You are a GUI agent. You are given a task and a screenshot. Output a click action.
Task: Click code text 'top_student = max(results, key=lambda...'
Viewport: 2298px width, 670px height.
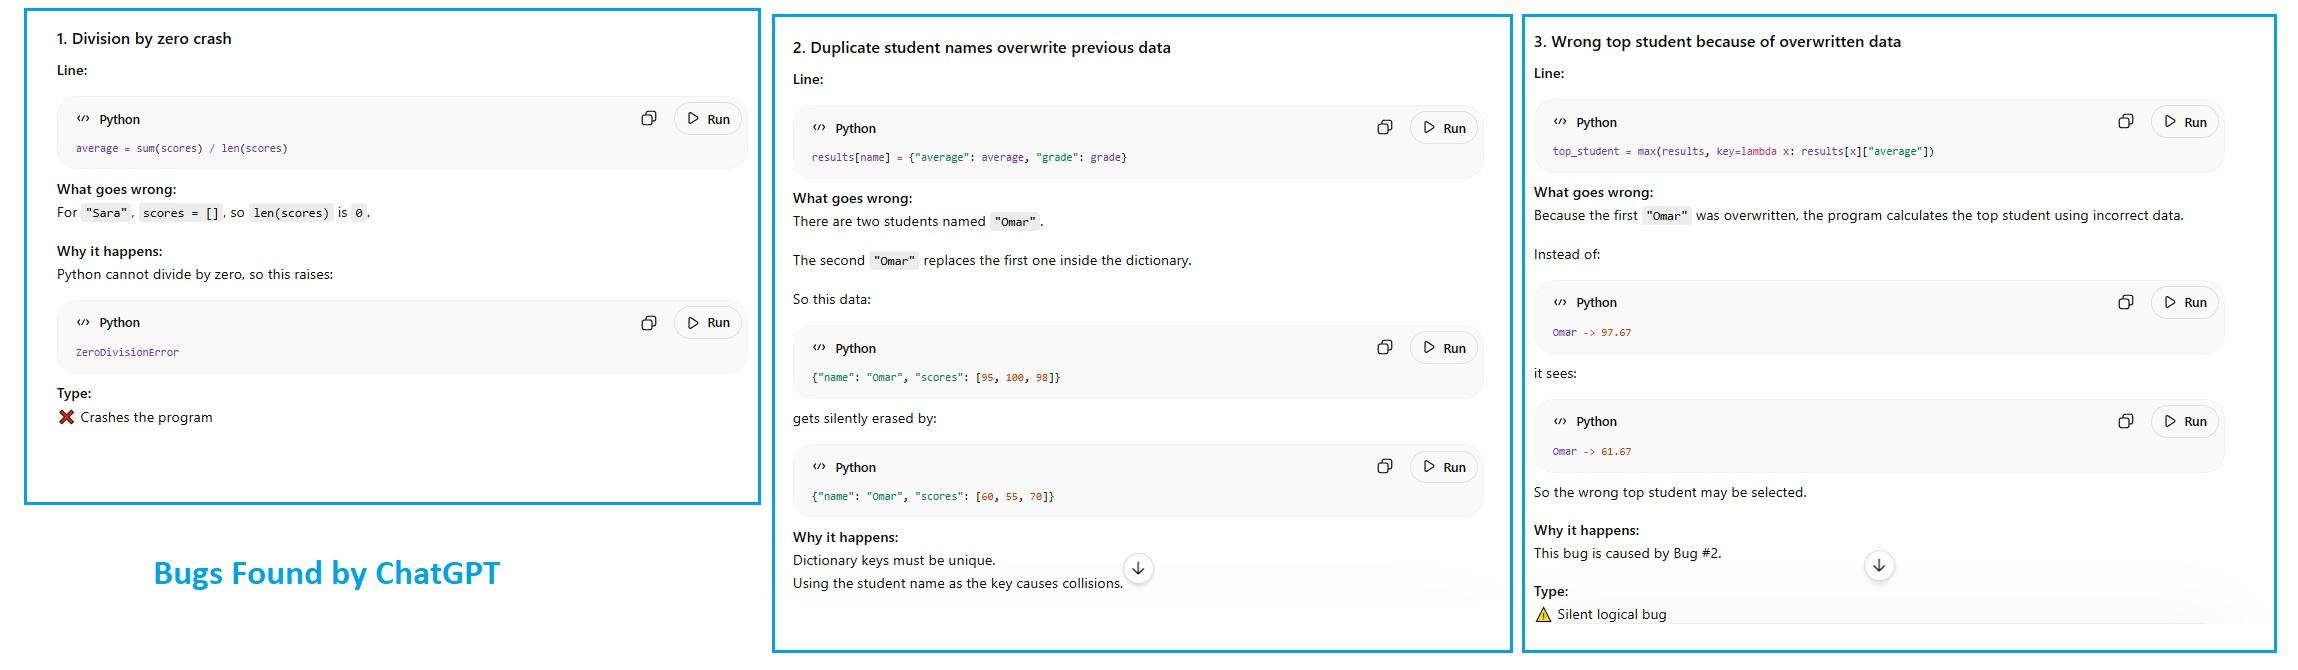[x=1743, y=151]
